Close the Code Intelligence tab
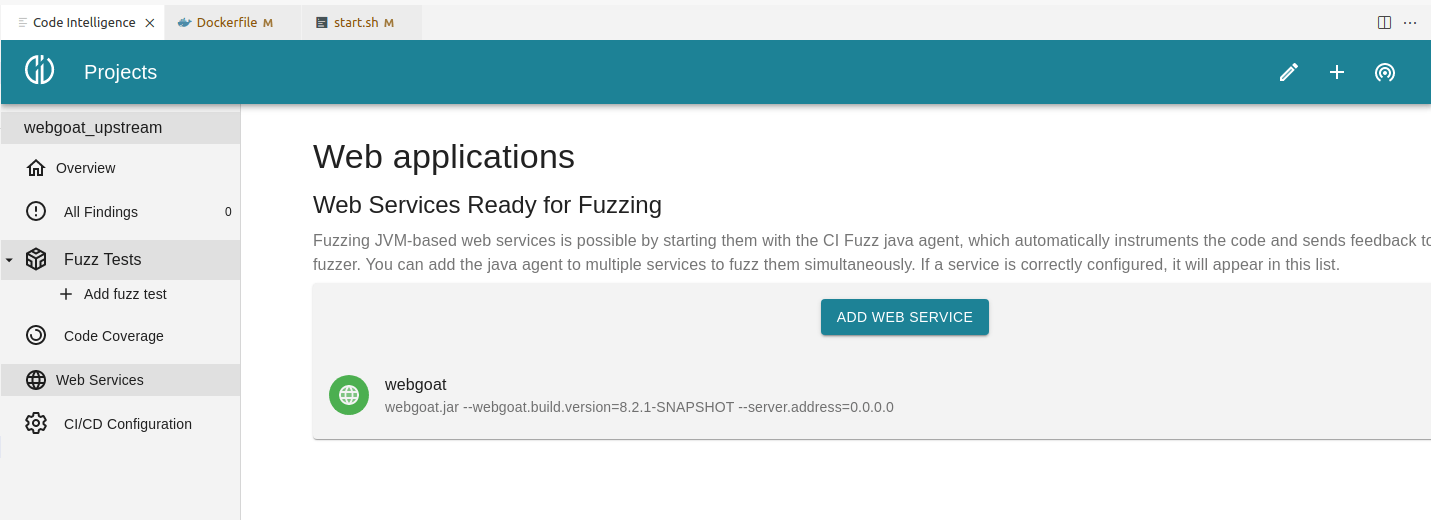 (x=150, y=22)
